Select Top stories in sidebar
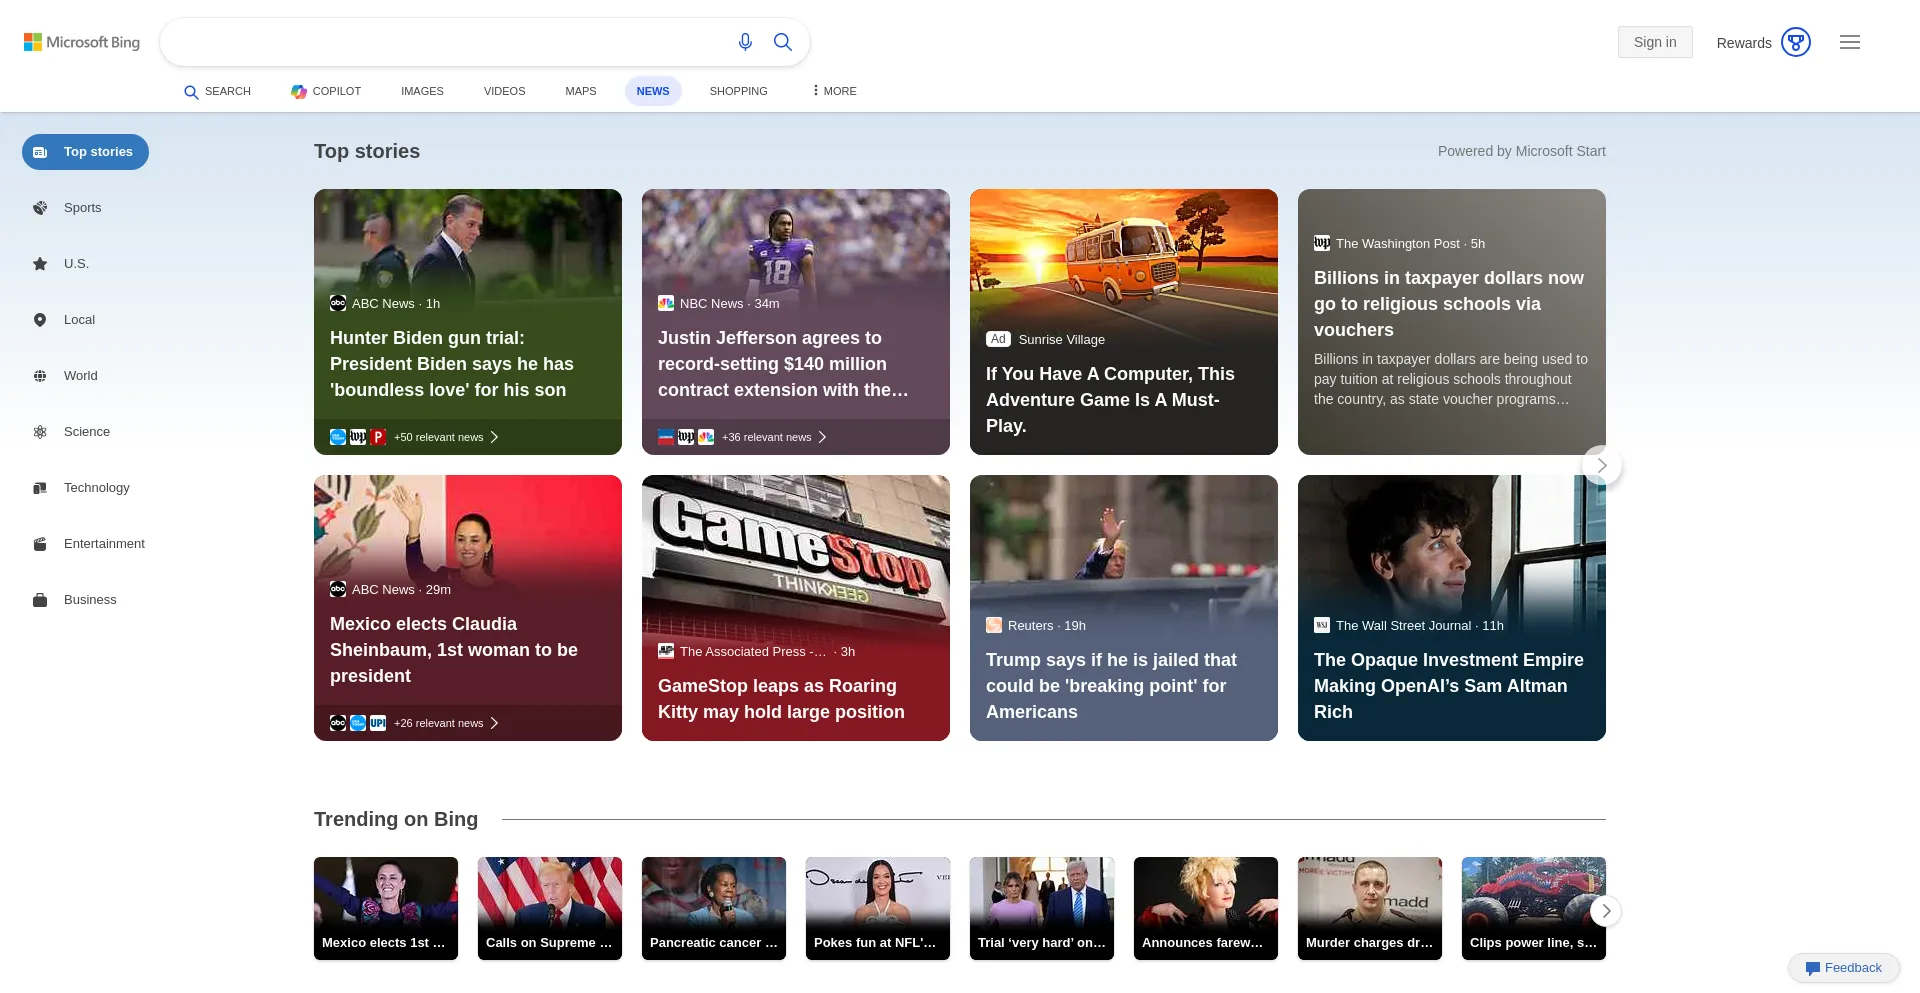Viewport: 1920px width, 993px height. coord(85,152)
